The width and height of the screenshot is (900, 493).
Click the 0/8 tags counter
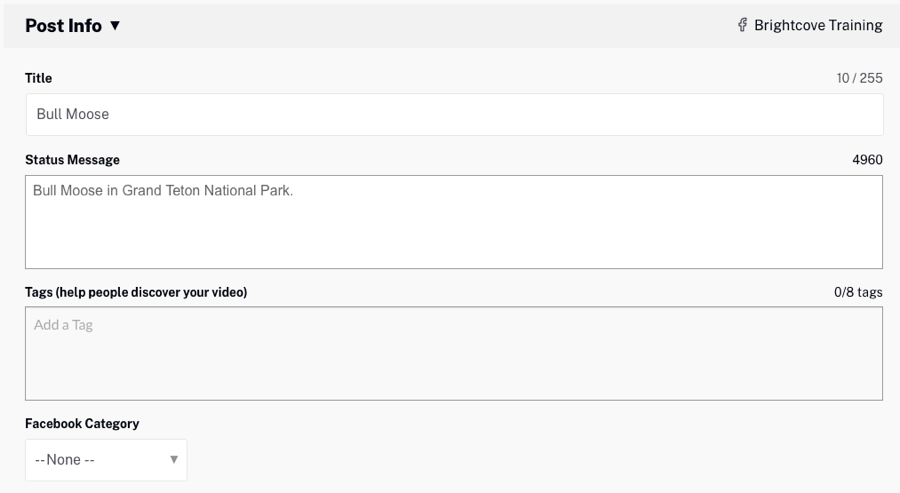[858, 292]
